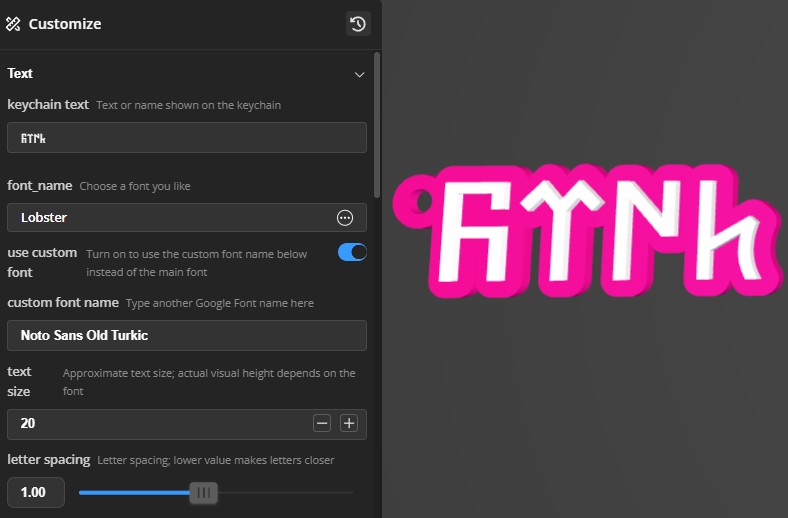The height and width of the screenshot is (518, 788).
Task: Click the Text section header
Action: 20,73
